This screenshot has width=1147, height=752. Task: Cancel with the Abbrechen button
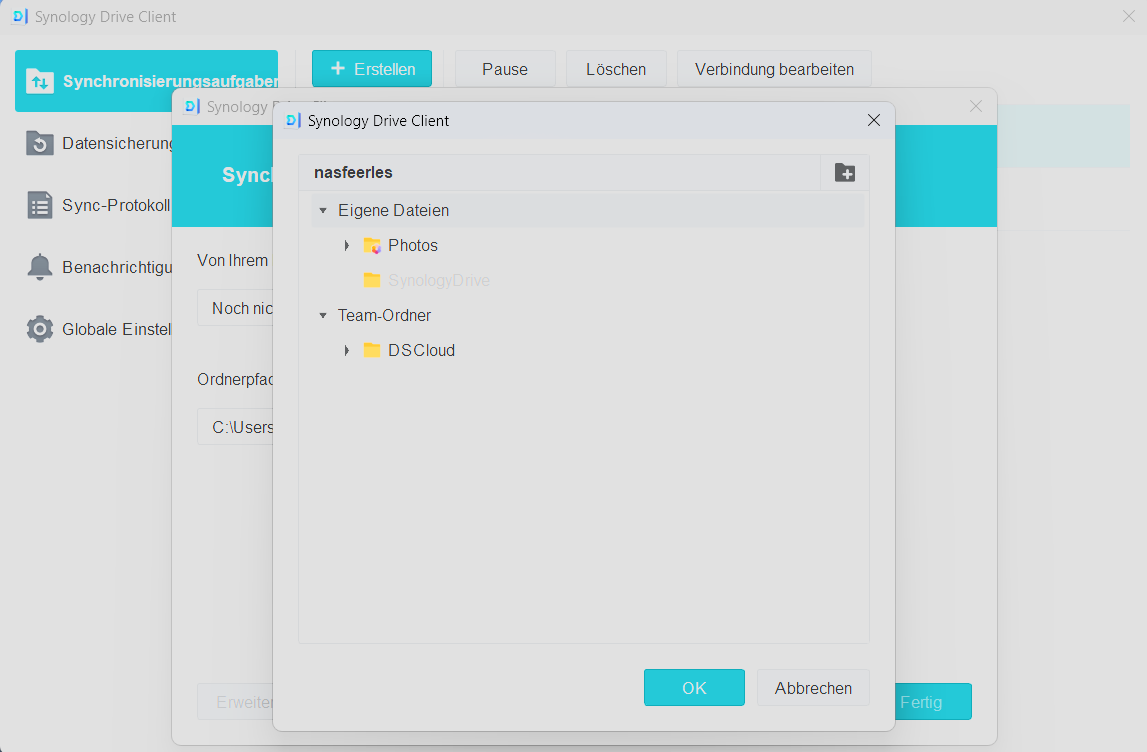[813, 688]
